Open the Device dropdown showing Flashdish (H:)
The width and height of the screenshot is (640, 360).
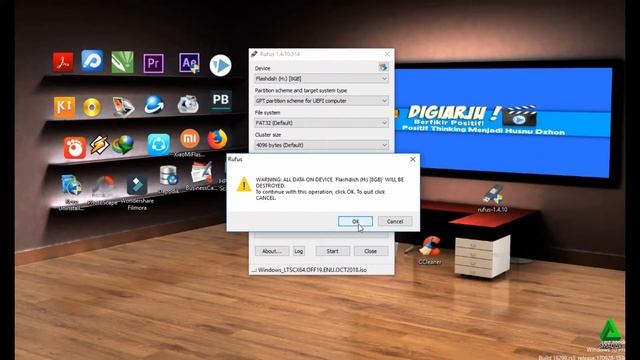321,78
